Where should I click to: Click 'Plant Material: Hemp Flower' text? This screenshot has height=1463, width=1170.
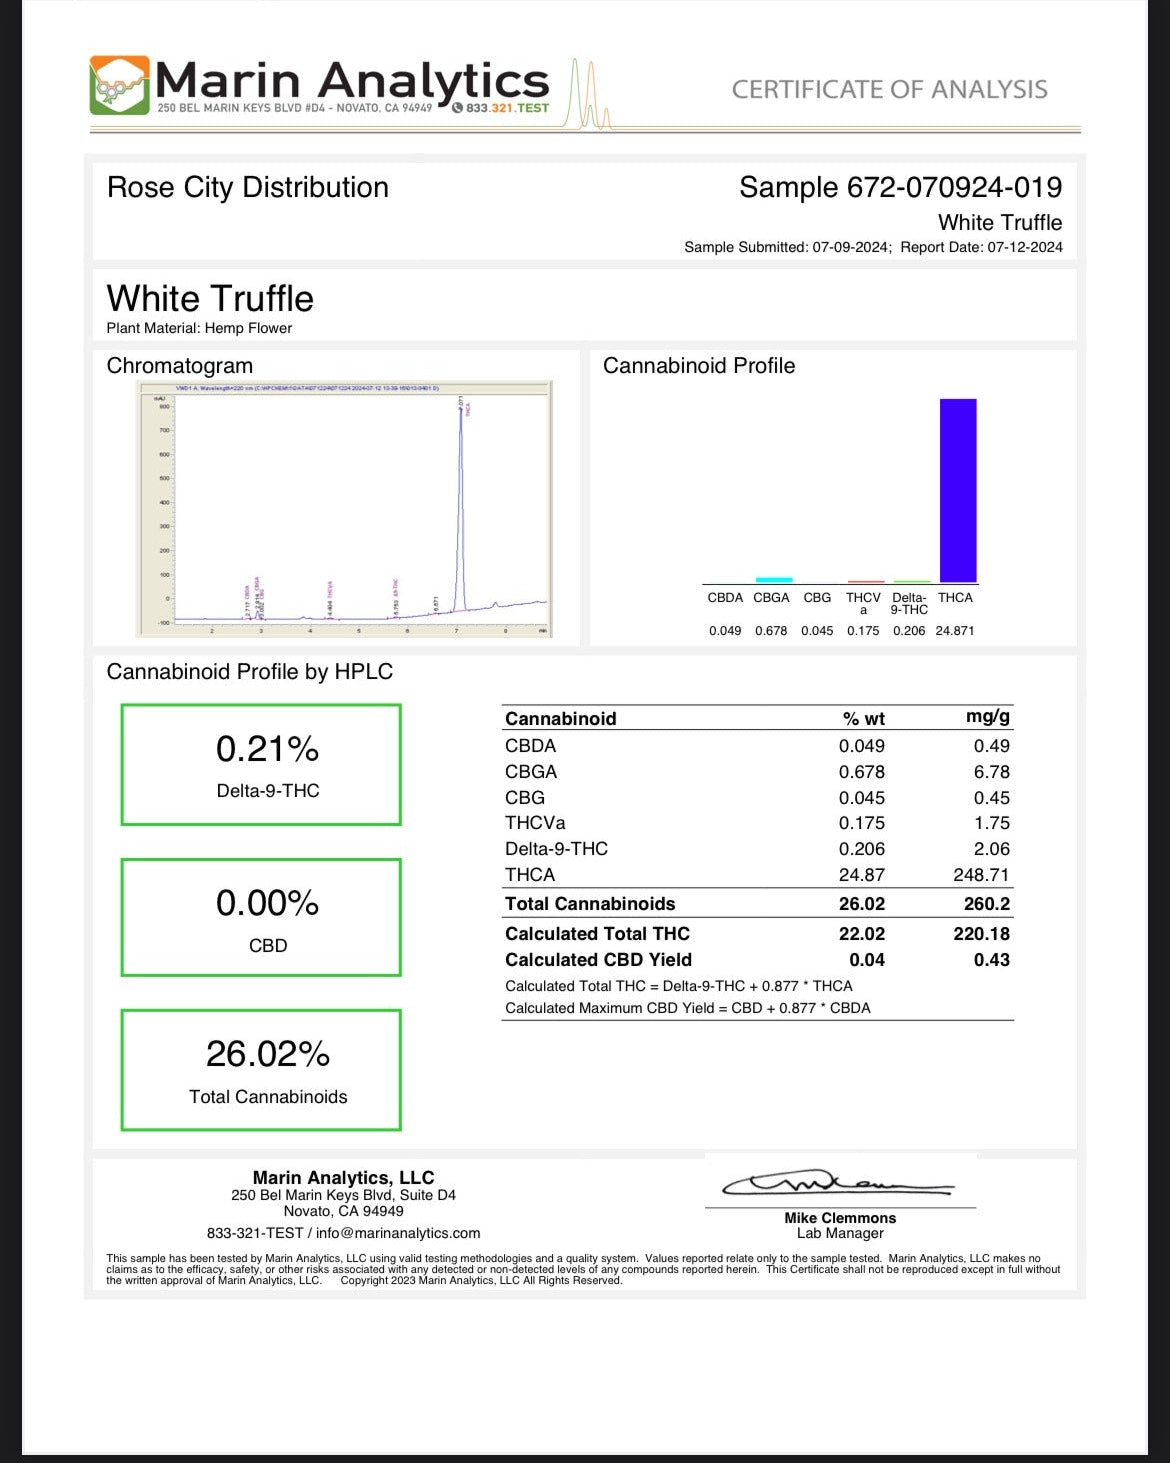[199, 328]
